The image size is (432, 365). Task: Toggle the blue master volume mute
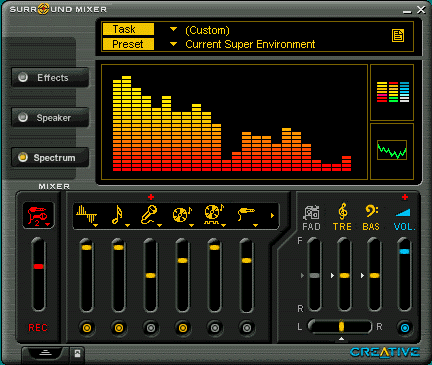click(x=405, y=328)
